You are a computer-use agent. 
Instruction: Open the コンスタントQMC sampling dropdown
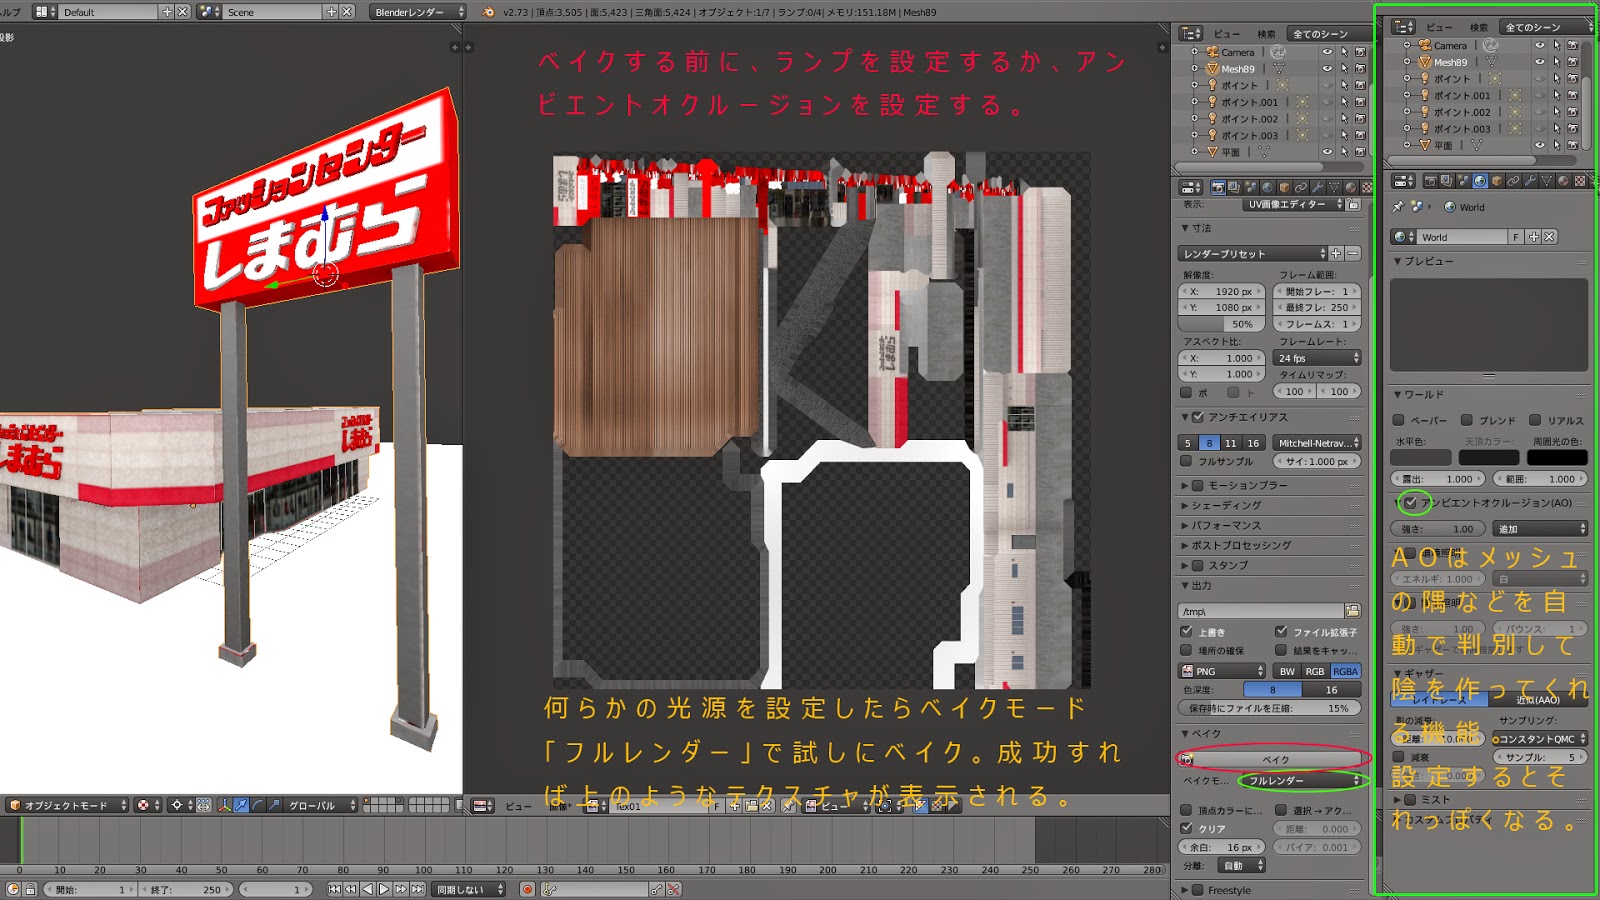[1538, 739]
